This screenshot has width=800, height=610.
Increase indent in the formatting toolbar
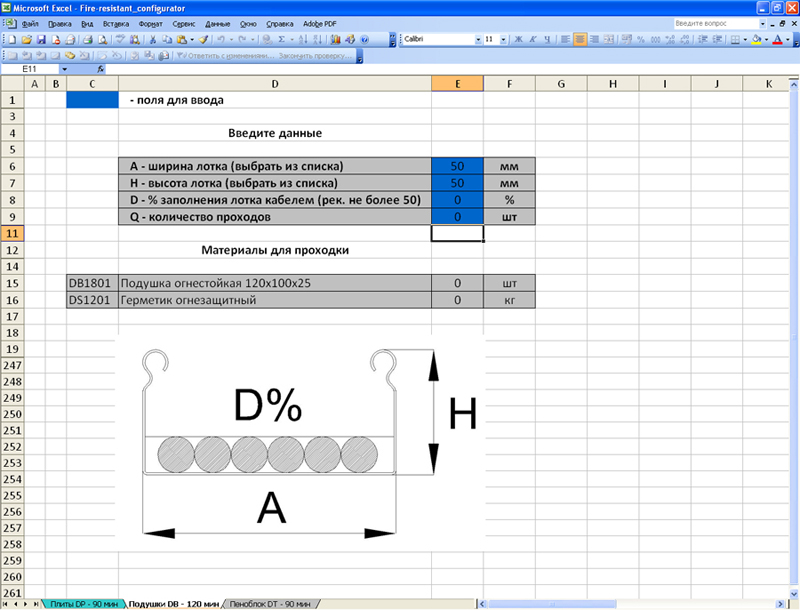tap(717, 39)
